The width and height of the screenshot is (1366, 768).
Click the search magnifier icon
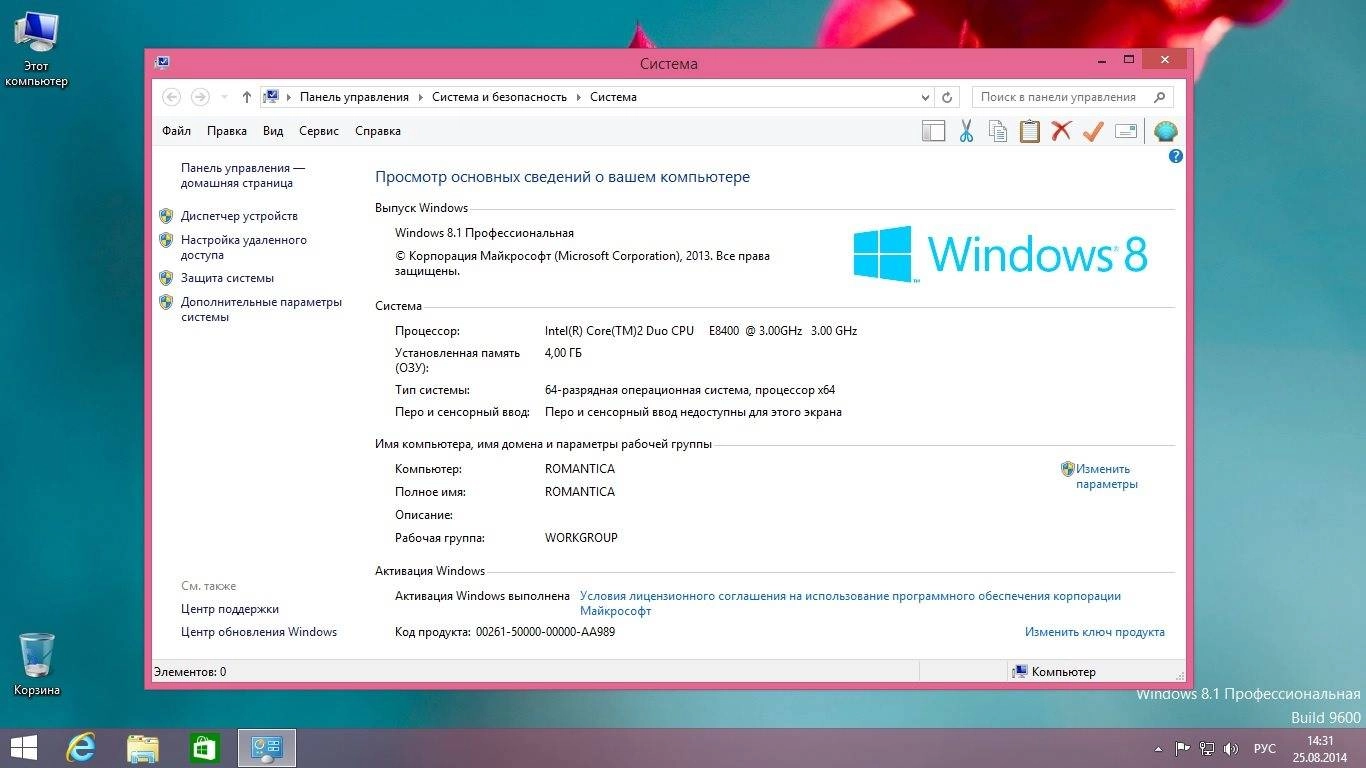(x=1160, y=97)
